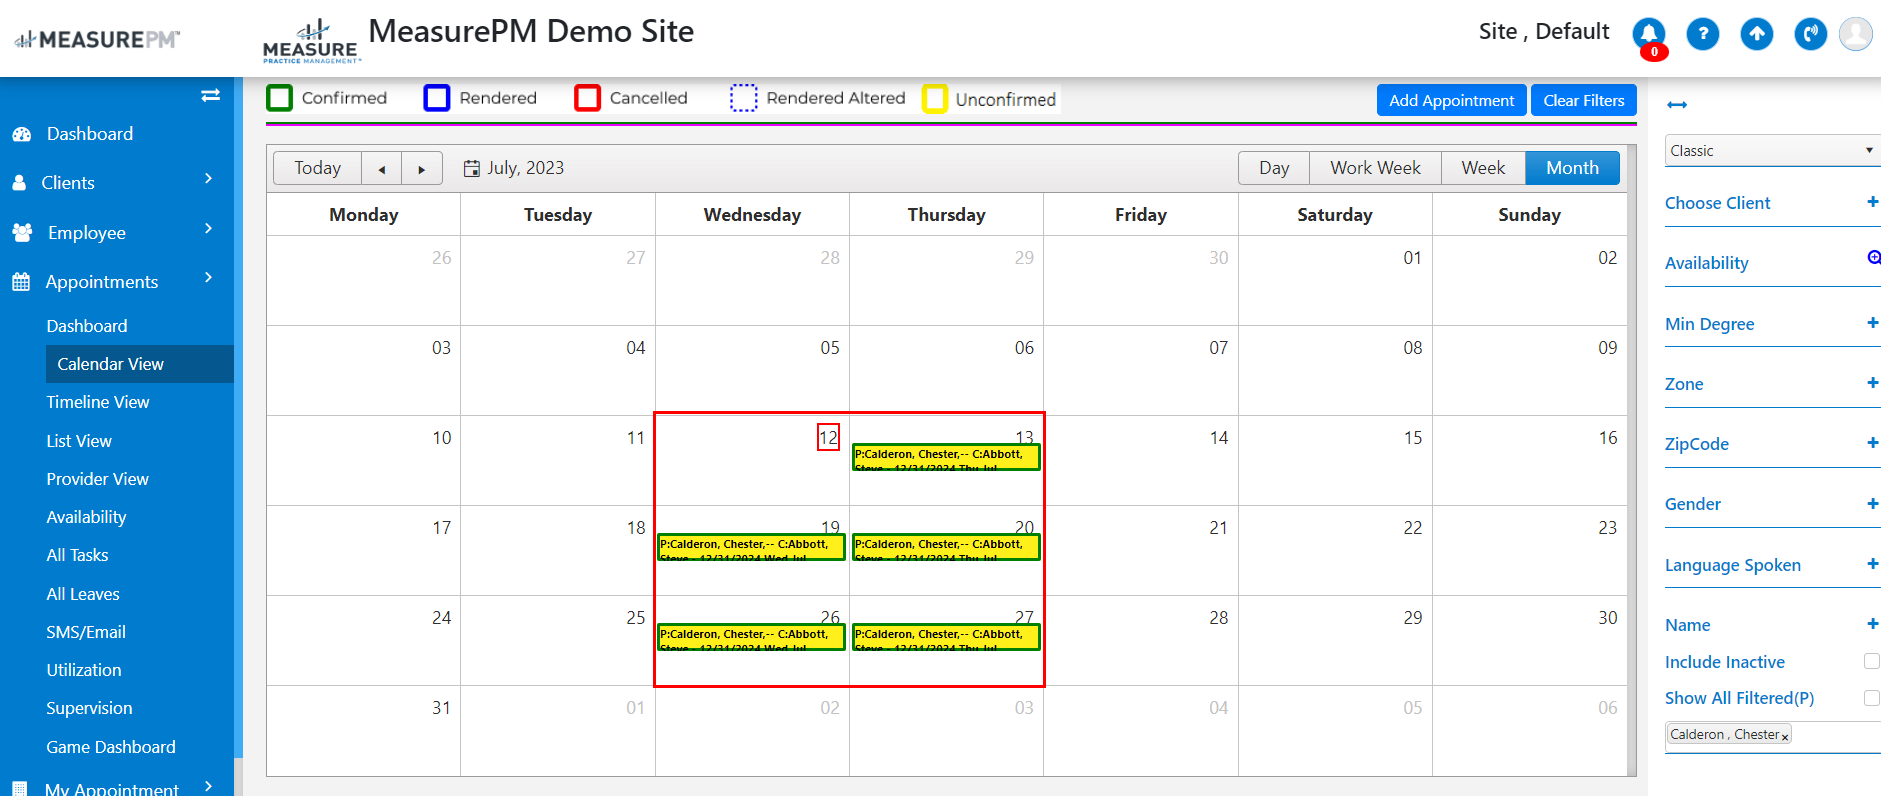
Task: Switch to Work Week view
Action: click(x=1375, y=168)
